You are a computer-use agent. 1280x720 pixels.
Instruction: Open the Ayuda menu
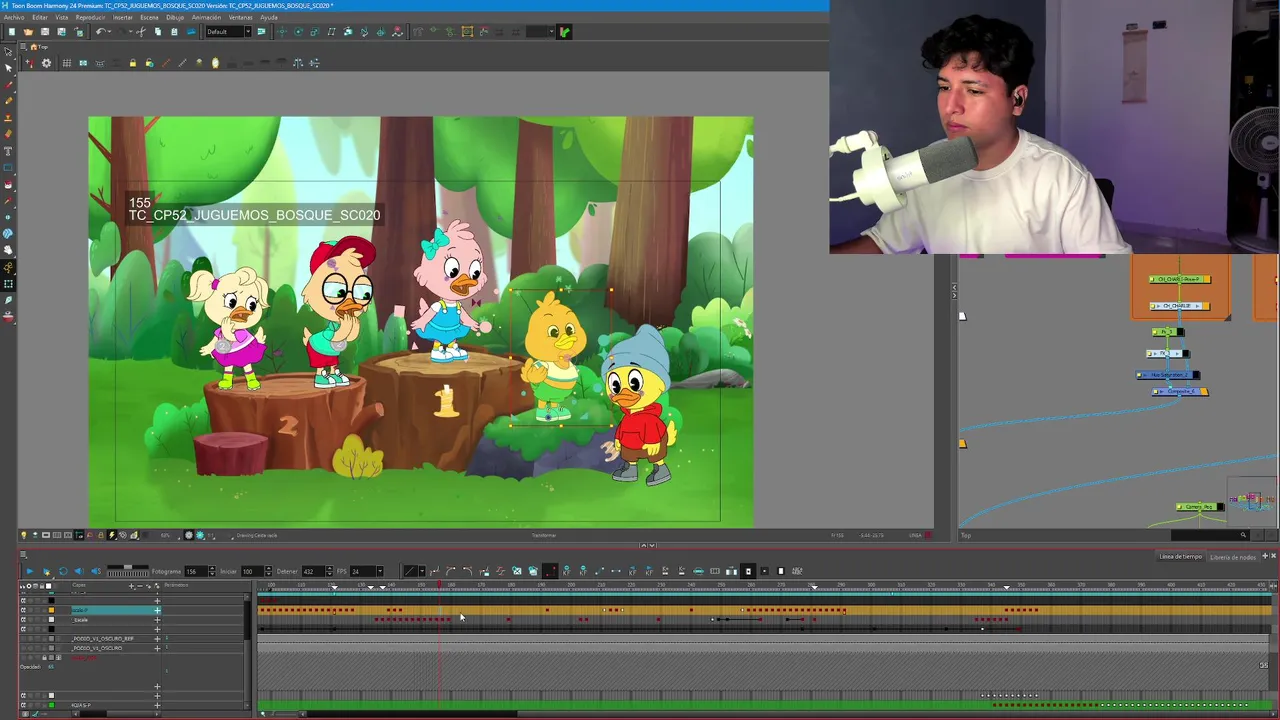pyautogui.click(x=269, y=17)
